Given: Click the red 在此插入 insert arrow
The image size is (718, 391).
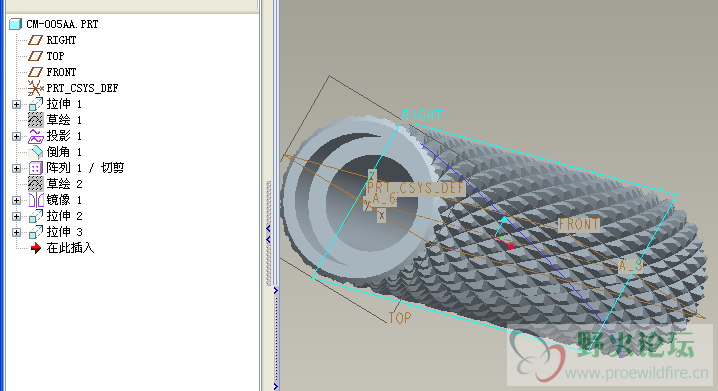Looking at the screenshot, I should point(36,248).
